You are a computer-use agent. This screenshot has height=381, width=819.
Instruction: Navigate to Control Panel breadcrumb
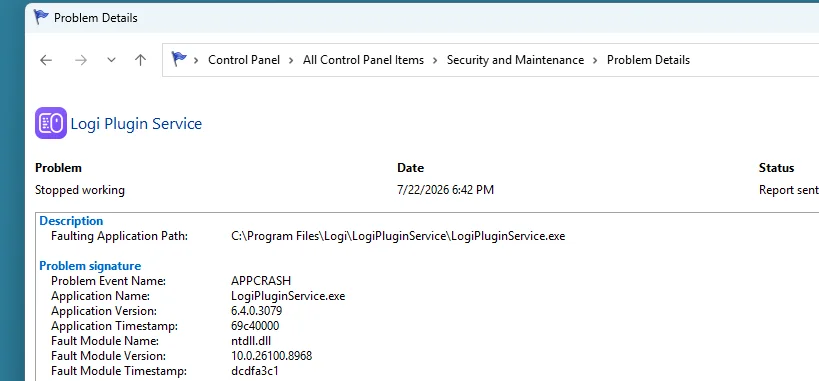244,60
